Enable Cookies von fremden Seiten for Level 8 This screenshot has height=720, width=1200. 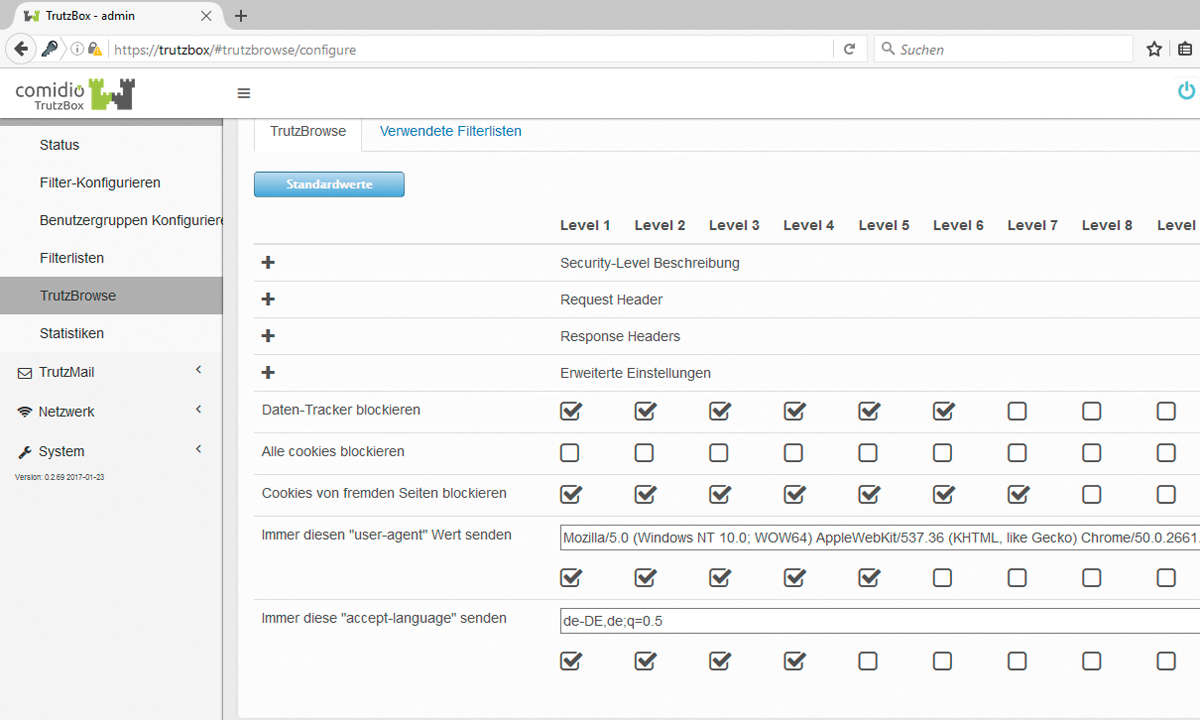[x=1092, y=494]
